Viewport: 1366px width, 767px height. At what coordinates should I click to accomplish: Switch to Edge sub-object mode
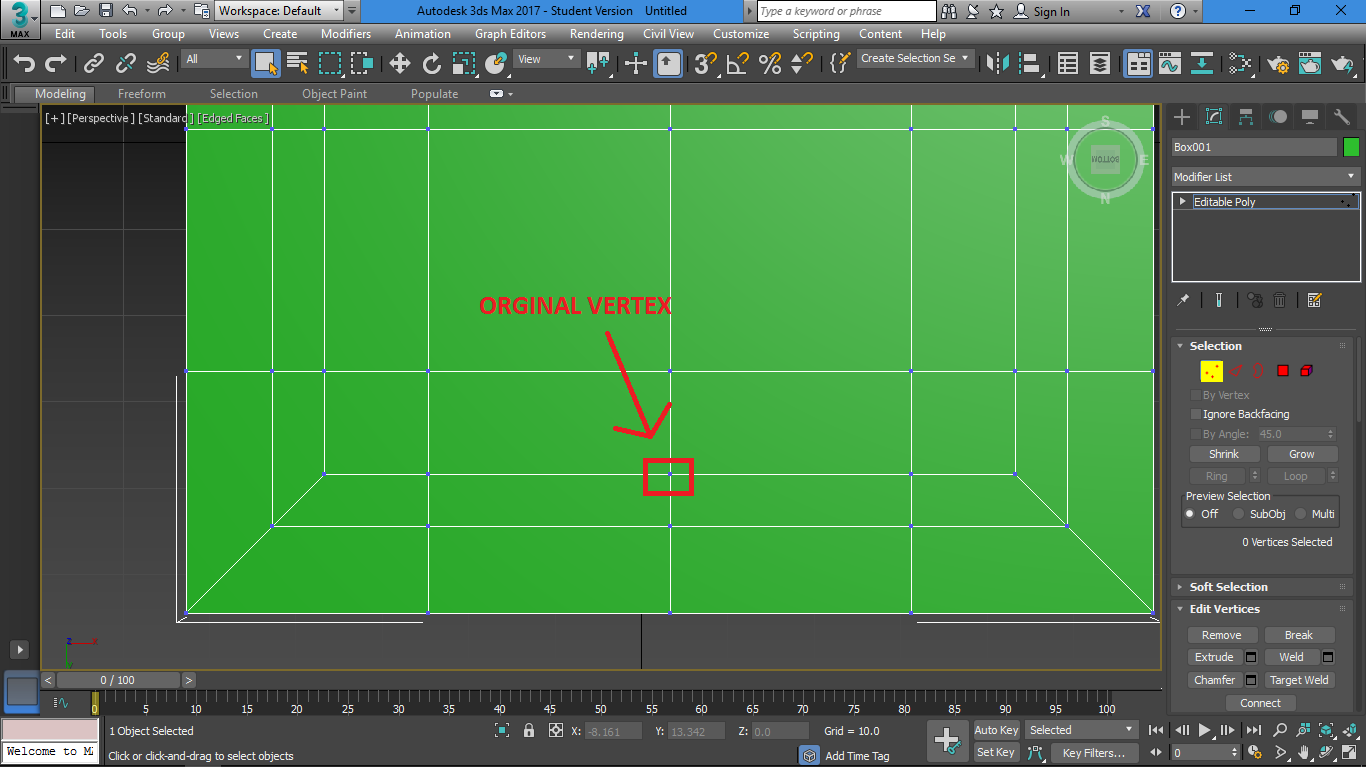tap(1236, 371)
